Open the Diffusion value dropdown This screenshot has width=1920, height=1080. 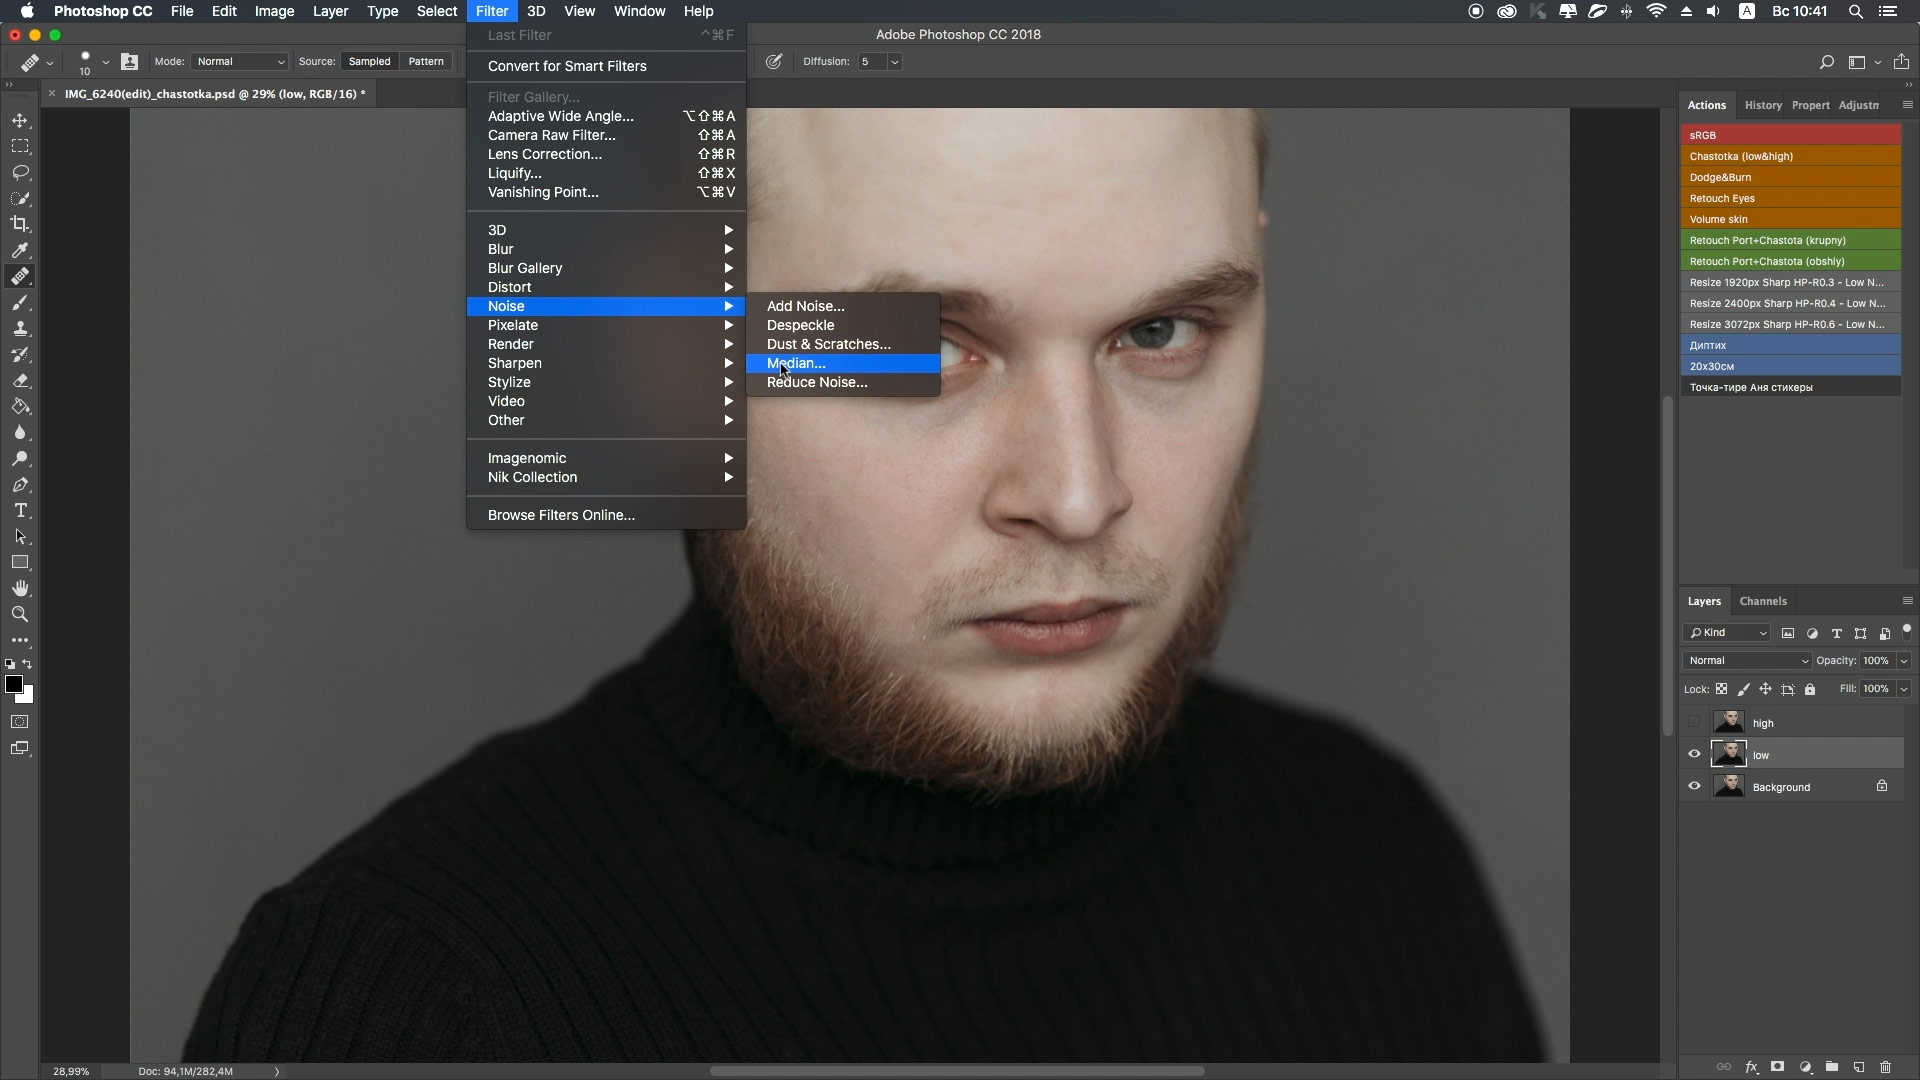(x=894, y=62)
